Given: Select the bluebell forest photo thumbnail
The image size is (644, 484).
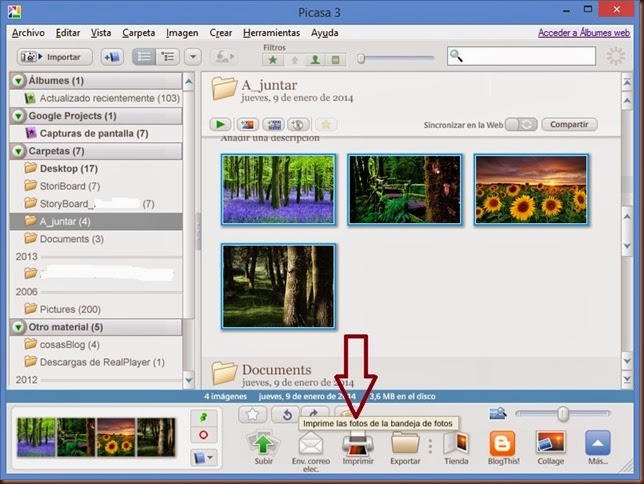Looking at the screenshot, I should [278, 189].
